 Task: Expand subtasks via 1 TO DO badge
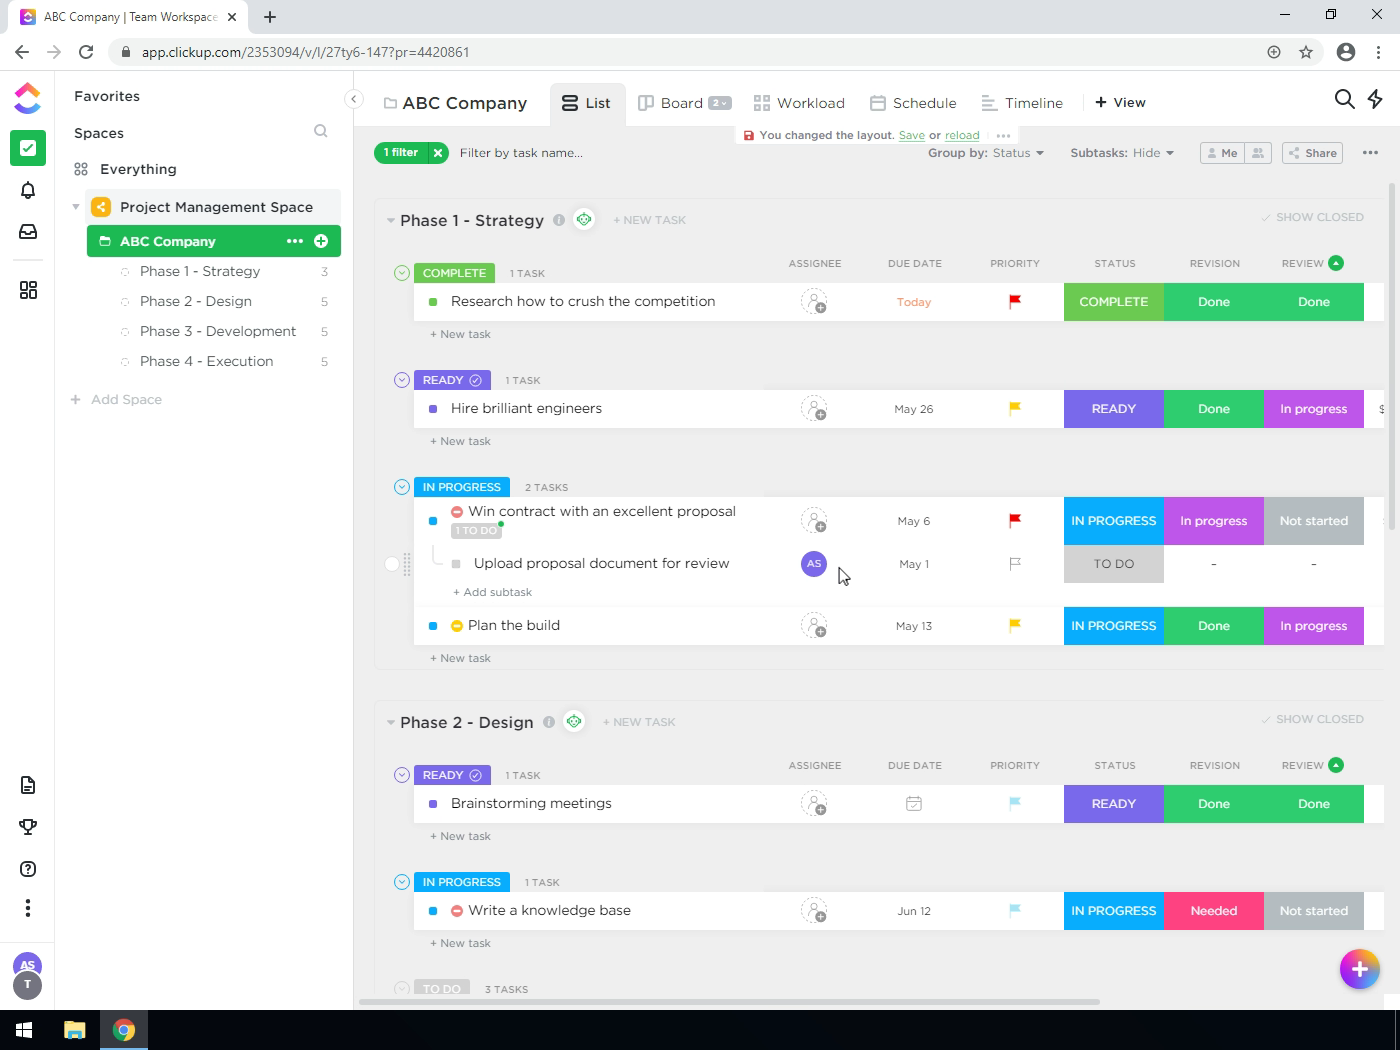(475, 531)
